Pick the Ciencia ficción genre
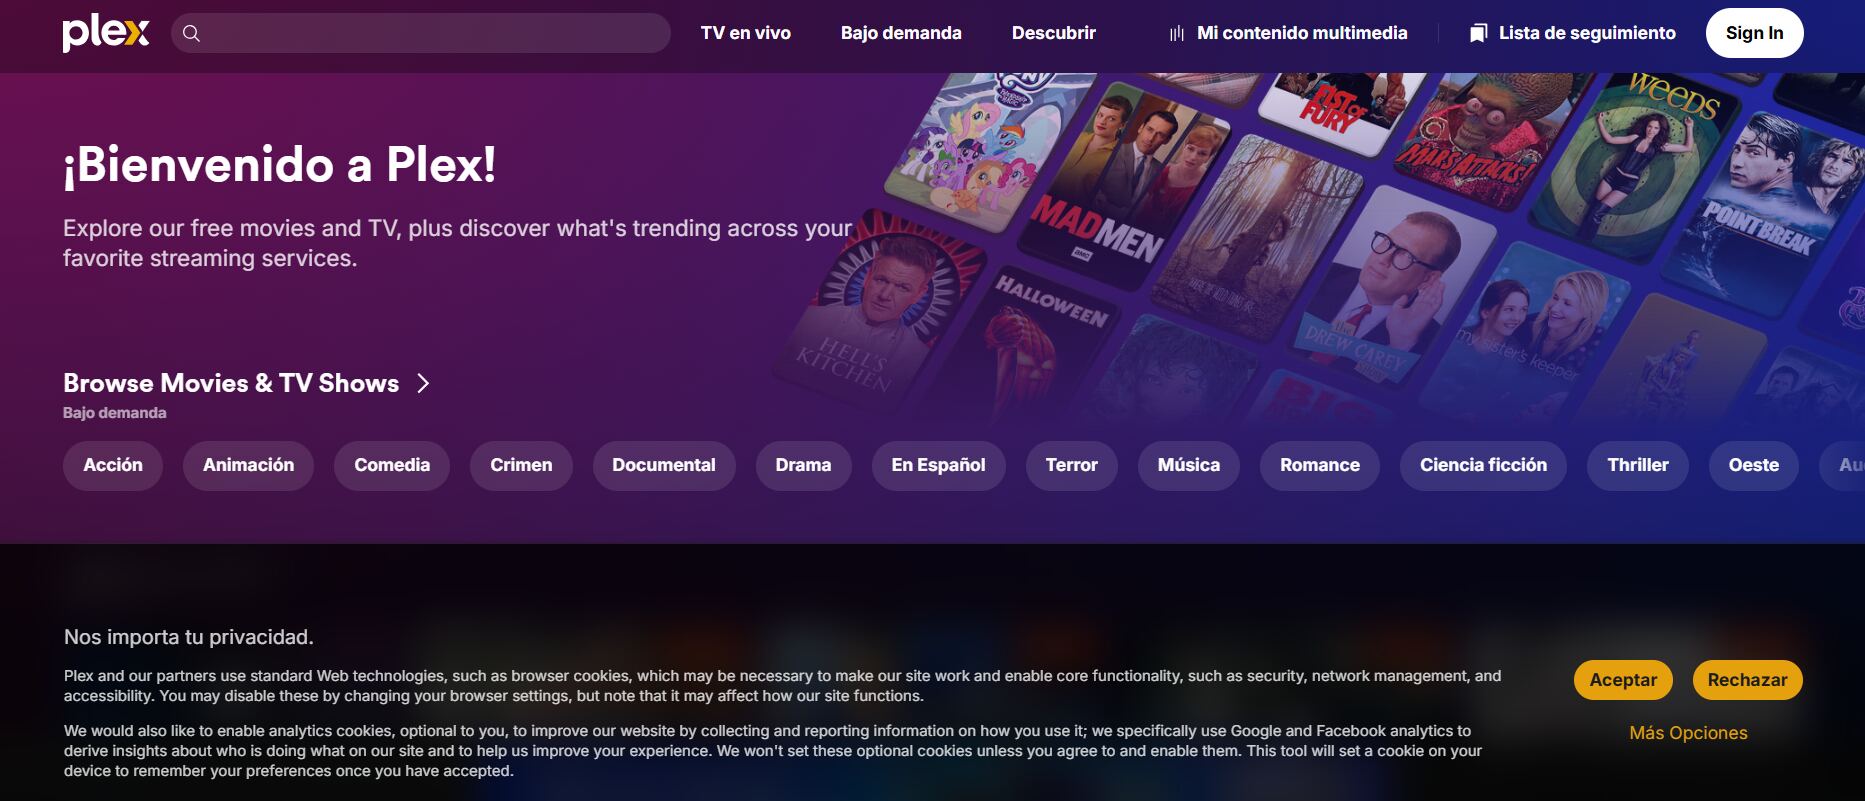Screen dimensions: 1865x801 pyautogui.click(x=1483, y=465)
